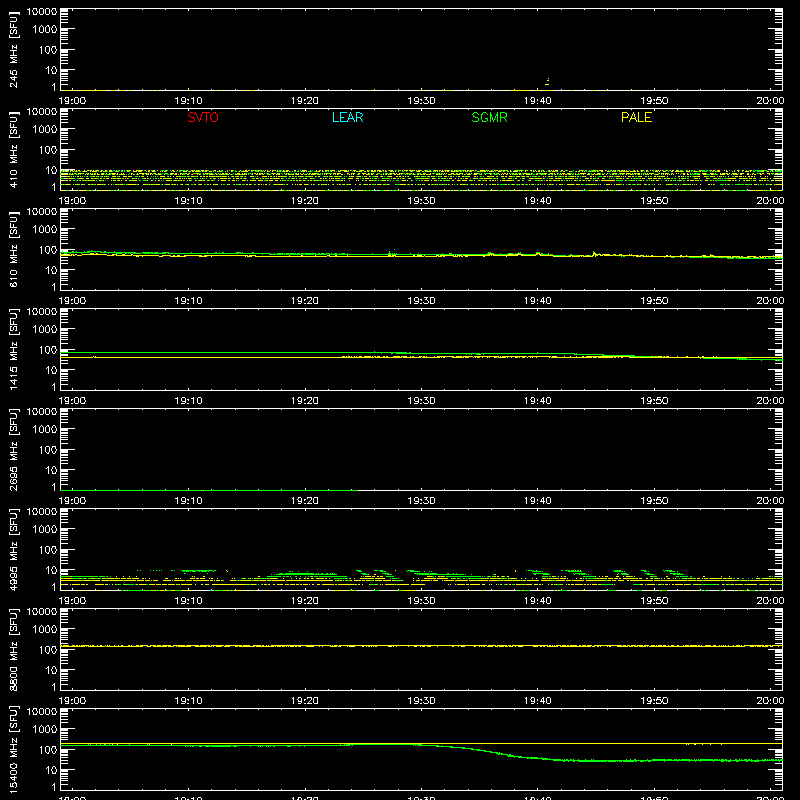Viewport: 800px width, 800px height.
Task: Click the 10 tick on the 15400 MHz axis
Action: tap(51, 770)
